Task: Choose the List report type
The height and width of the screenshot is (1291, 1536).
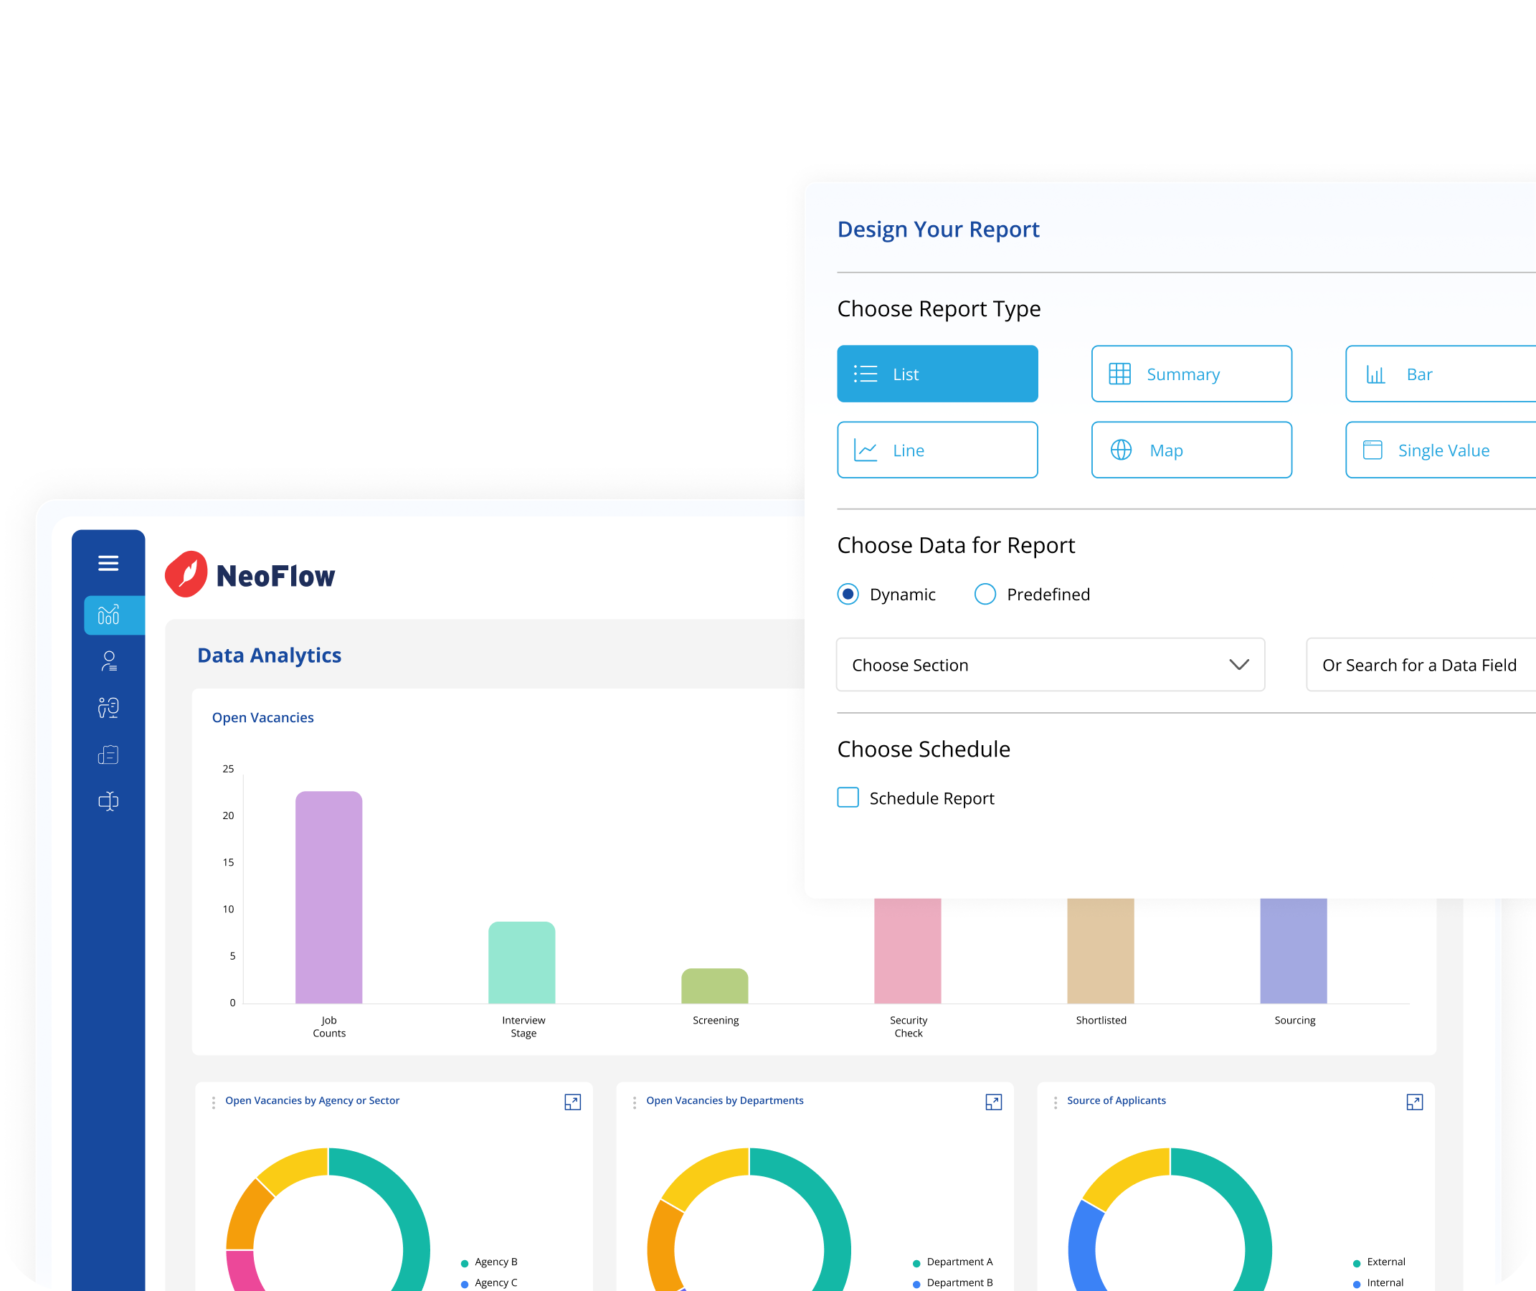Action: 937,374
